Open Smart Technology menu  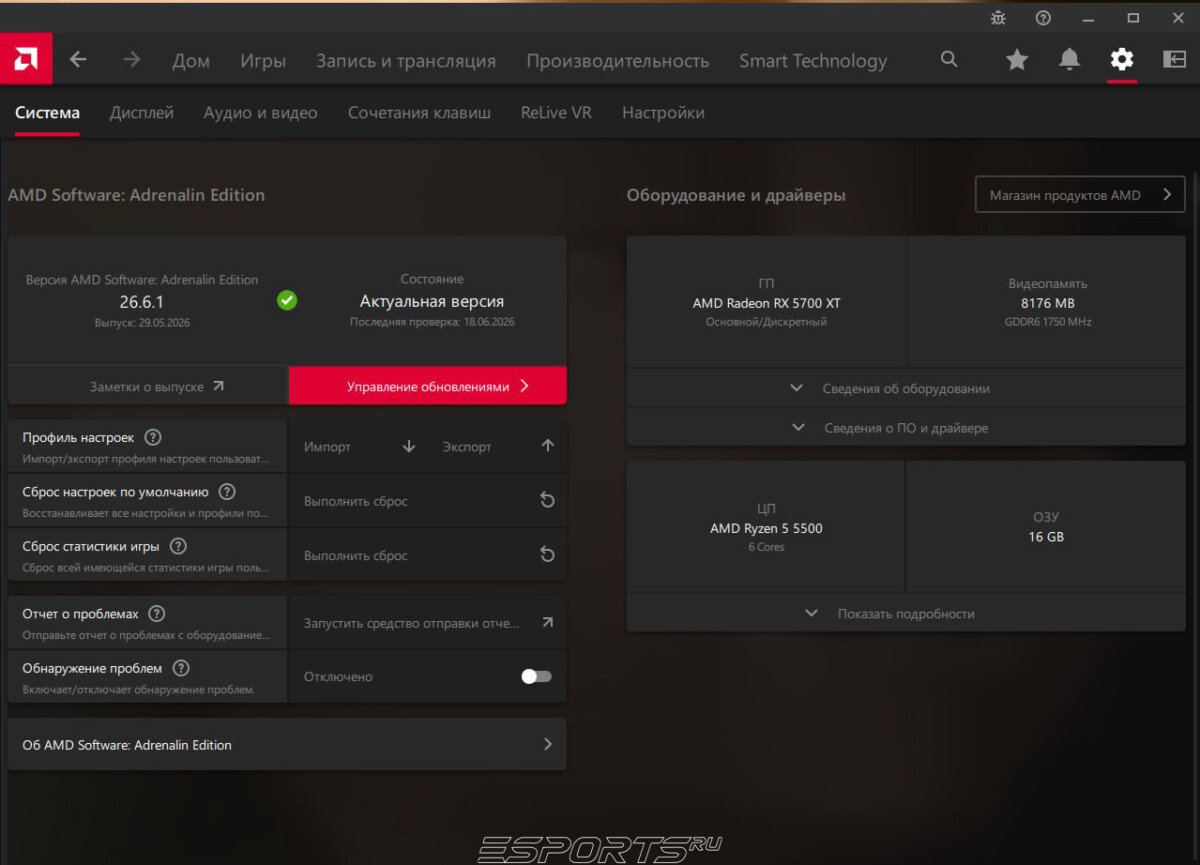click(x=813, y=61)
